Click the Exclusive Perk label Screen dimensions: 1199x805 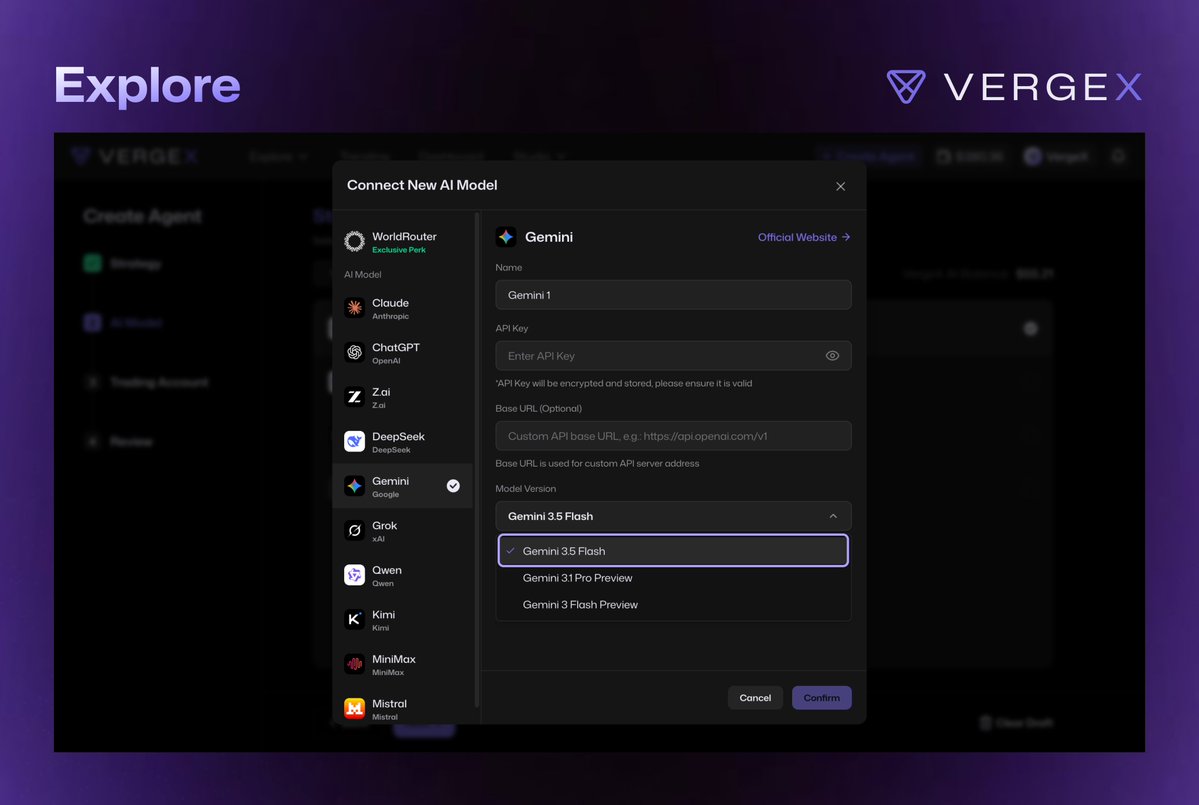[x=398, y=250]
